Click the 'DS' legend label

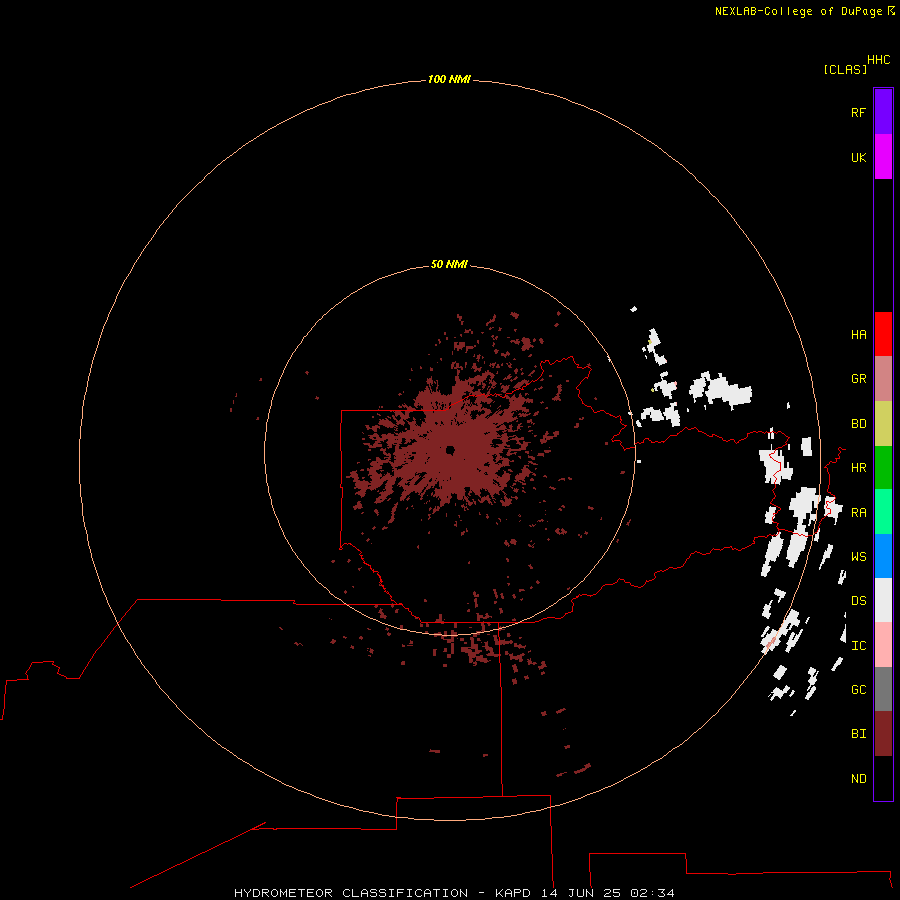(858, 601)
